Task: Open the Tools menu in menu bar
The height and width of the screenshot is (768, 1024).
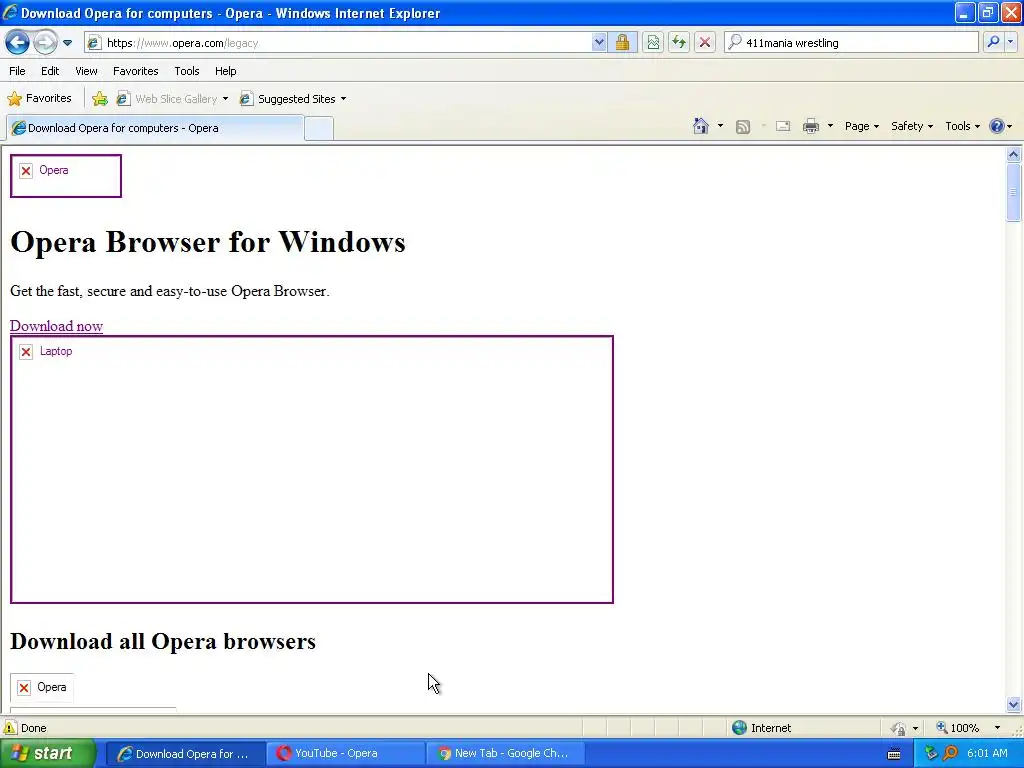Action: 187,71
